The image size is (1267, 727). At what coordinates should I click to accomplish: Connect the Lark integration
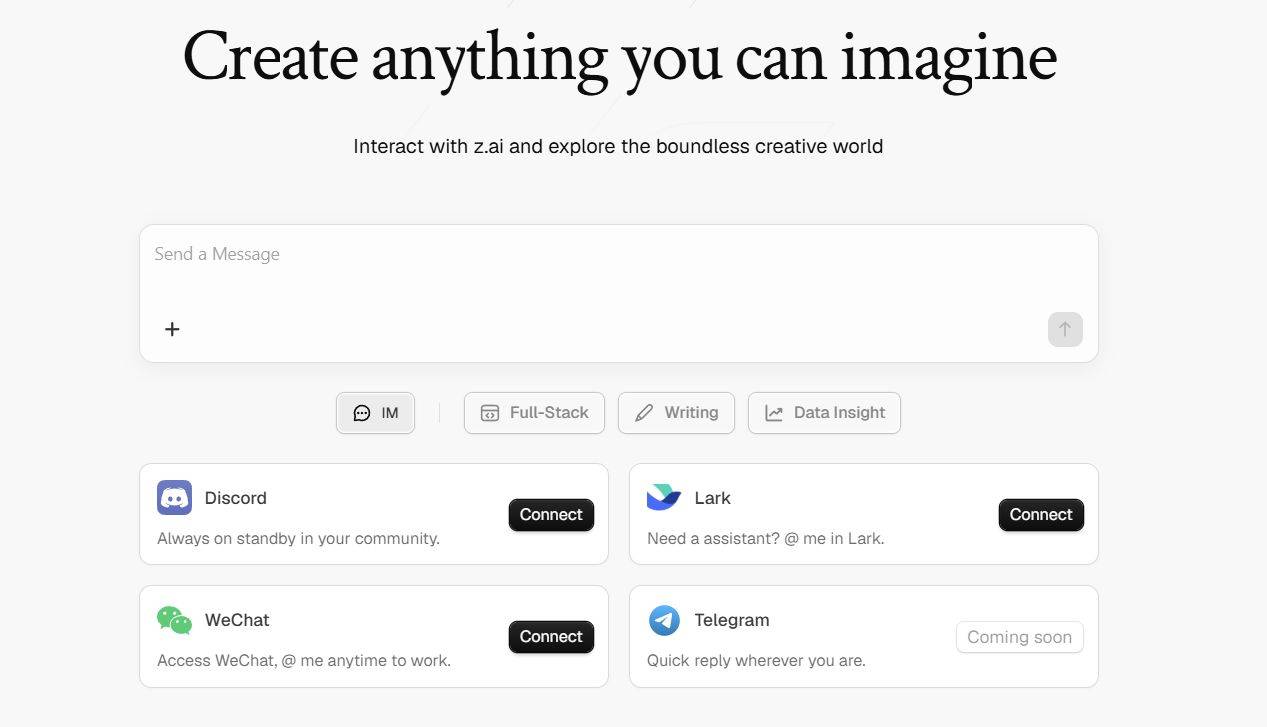click(x=1041, y=515)
